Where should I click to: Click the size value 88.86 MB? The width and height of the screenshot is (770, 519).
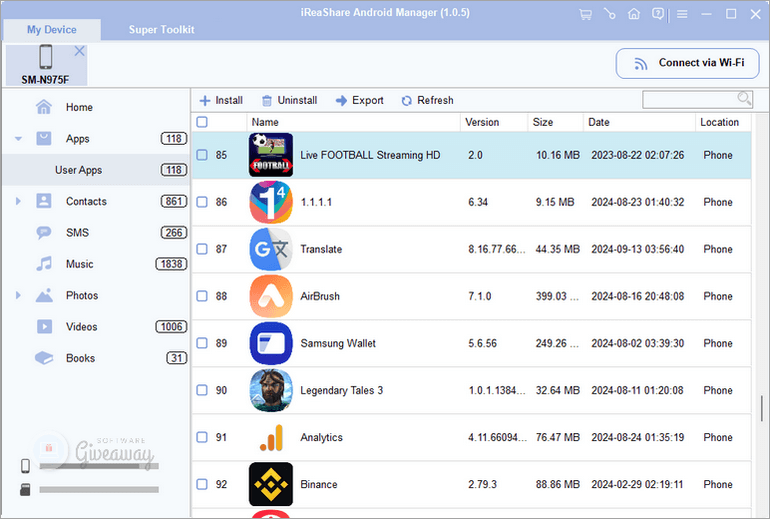557,484
